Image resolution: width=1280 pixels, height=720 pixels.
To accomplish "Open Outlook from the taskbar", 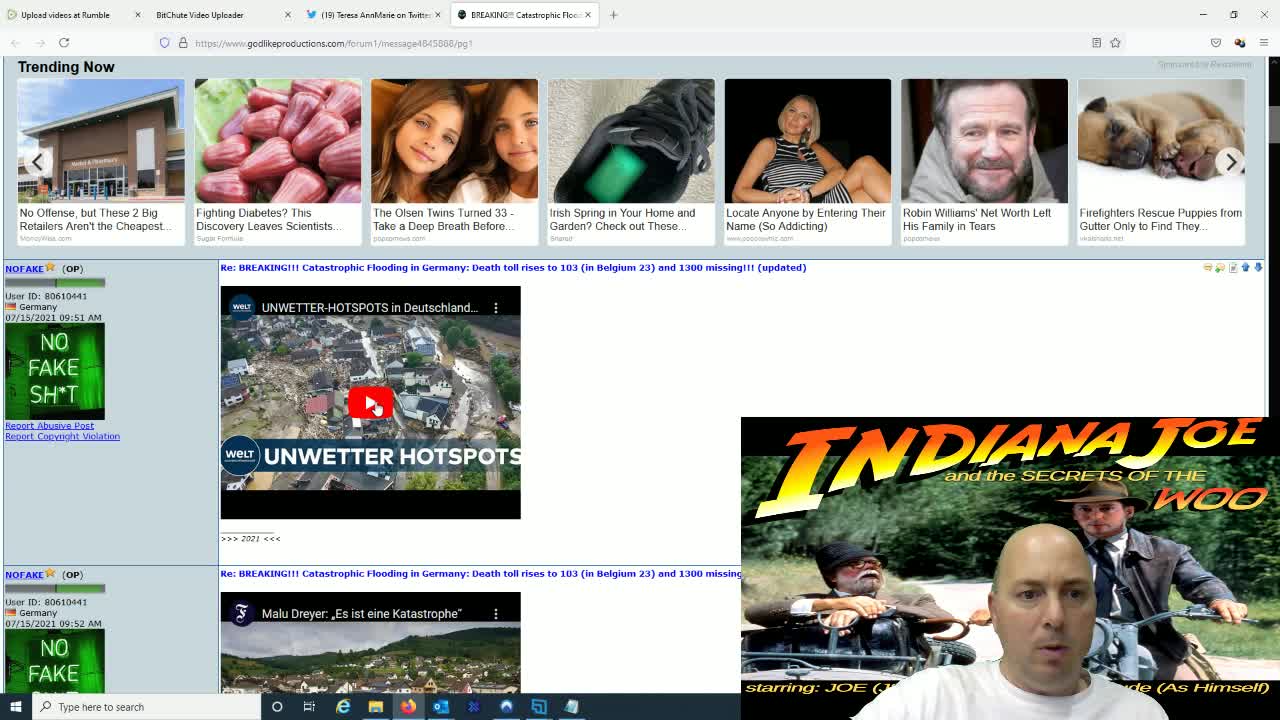I will tap(441, 707).
